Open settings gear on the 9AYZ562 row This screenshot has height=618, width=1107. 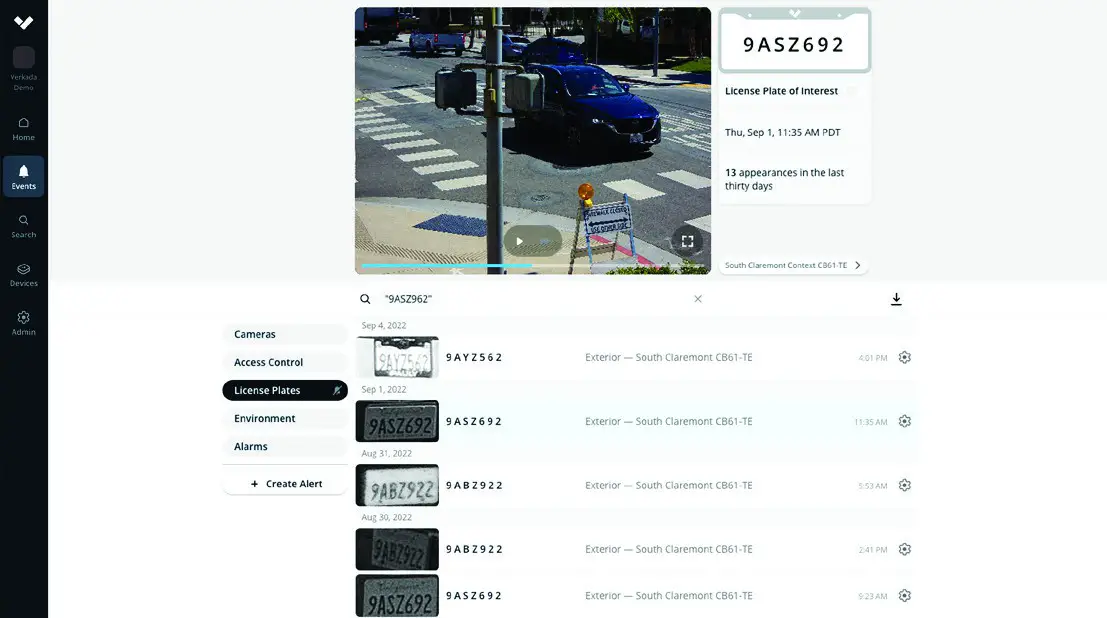904,356
